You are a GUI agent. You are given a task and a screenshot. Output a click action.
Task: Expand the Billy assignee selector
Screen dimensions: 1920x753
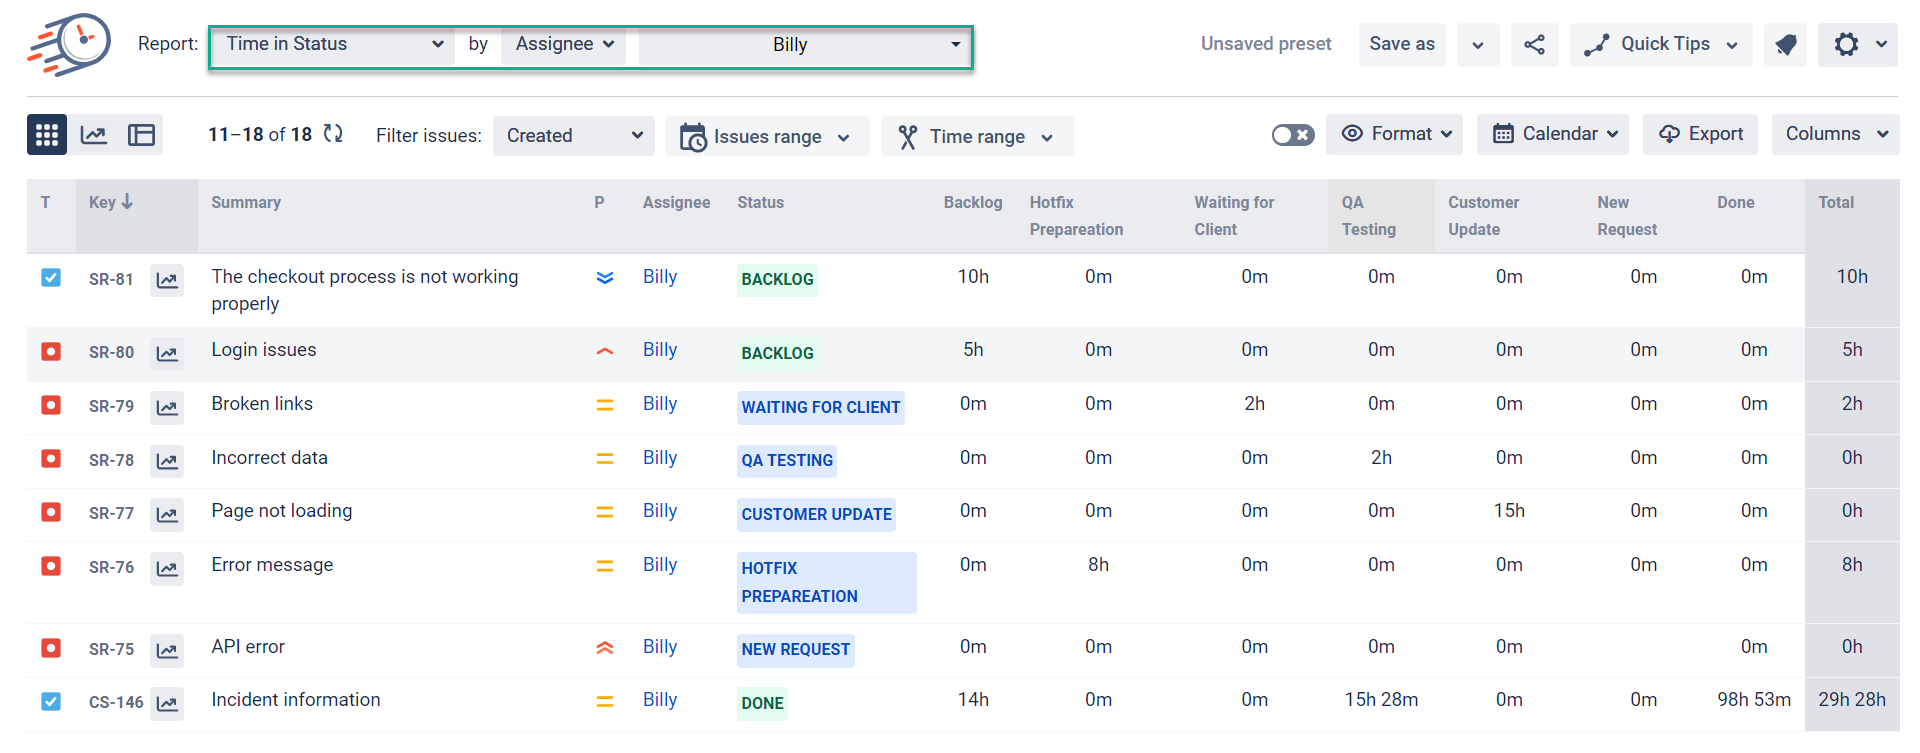(x=805, y=45)
